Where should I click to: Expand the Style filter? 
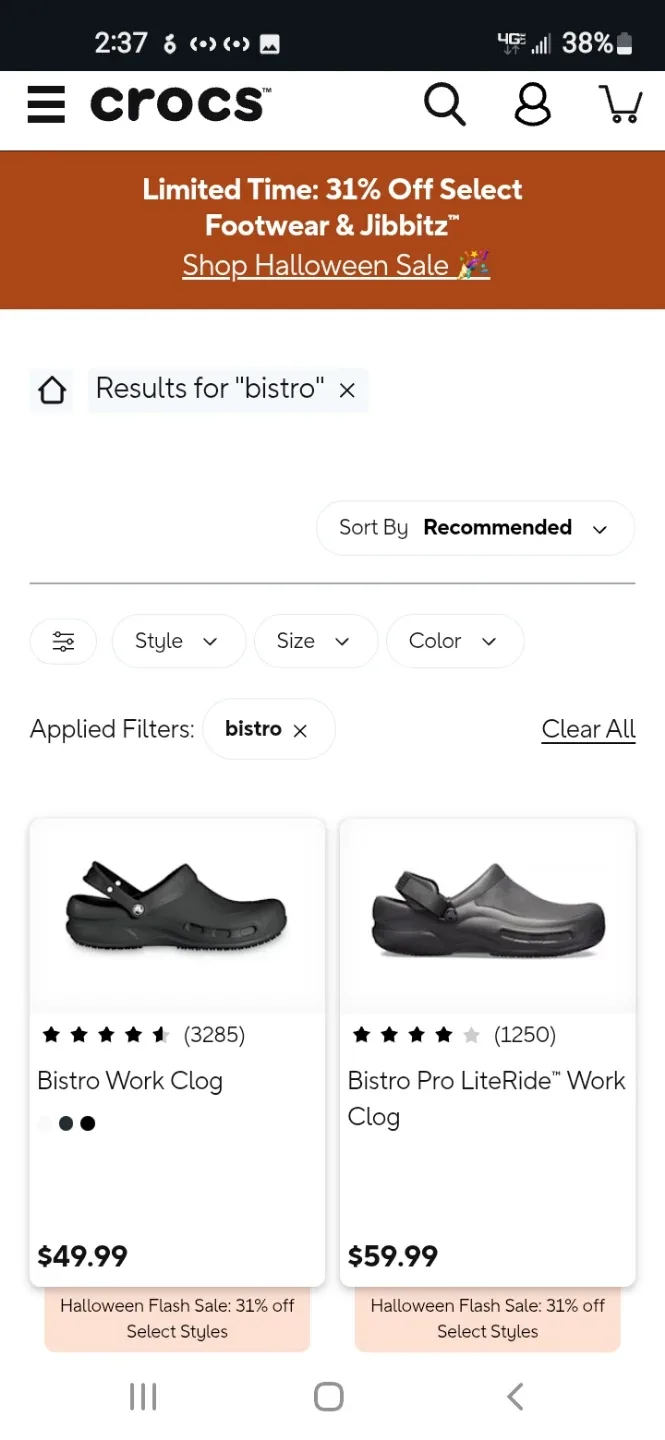pyautogui.click(x=178, y=641)
